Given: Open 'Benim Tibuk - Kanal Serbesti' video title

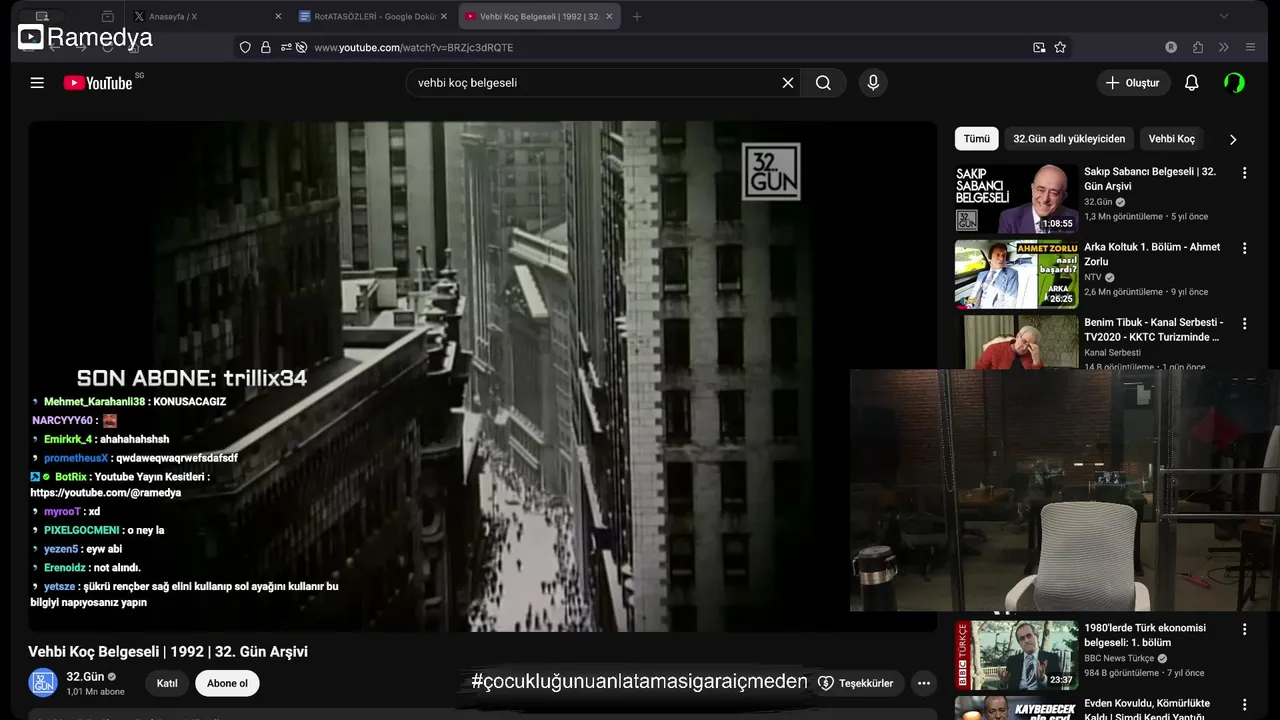Looking at the screenshot, I should [x=1153, y=330].
